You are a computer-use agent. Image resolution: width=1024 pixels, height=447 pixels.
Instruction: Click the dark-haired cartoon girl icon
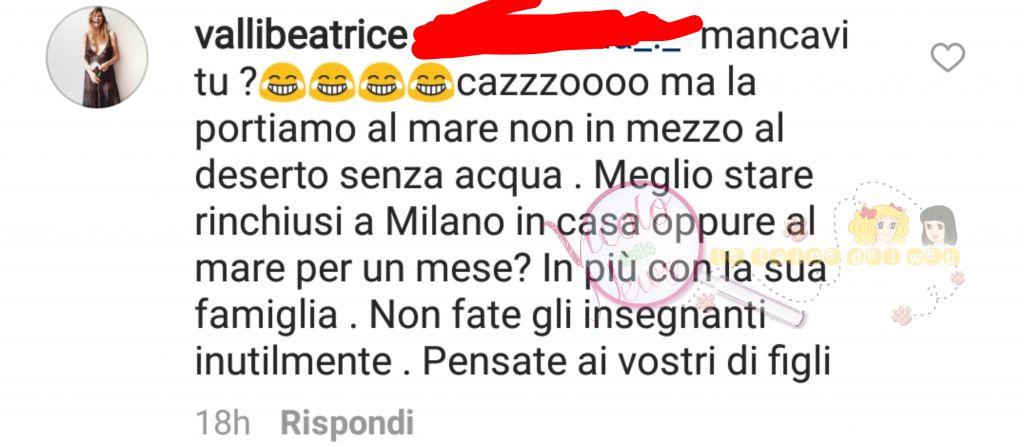(938, 225)
